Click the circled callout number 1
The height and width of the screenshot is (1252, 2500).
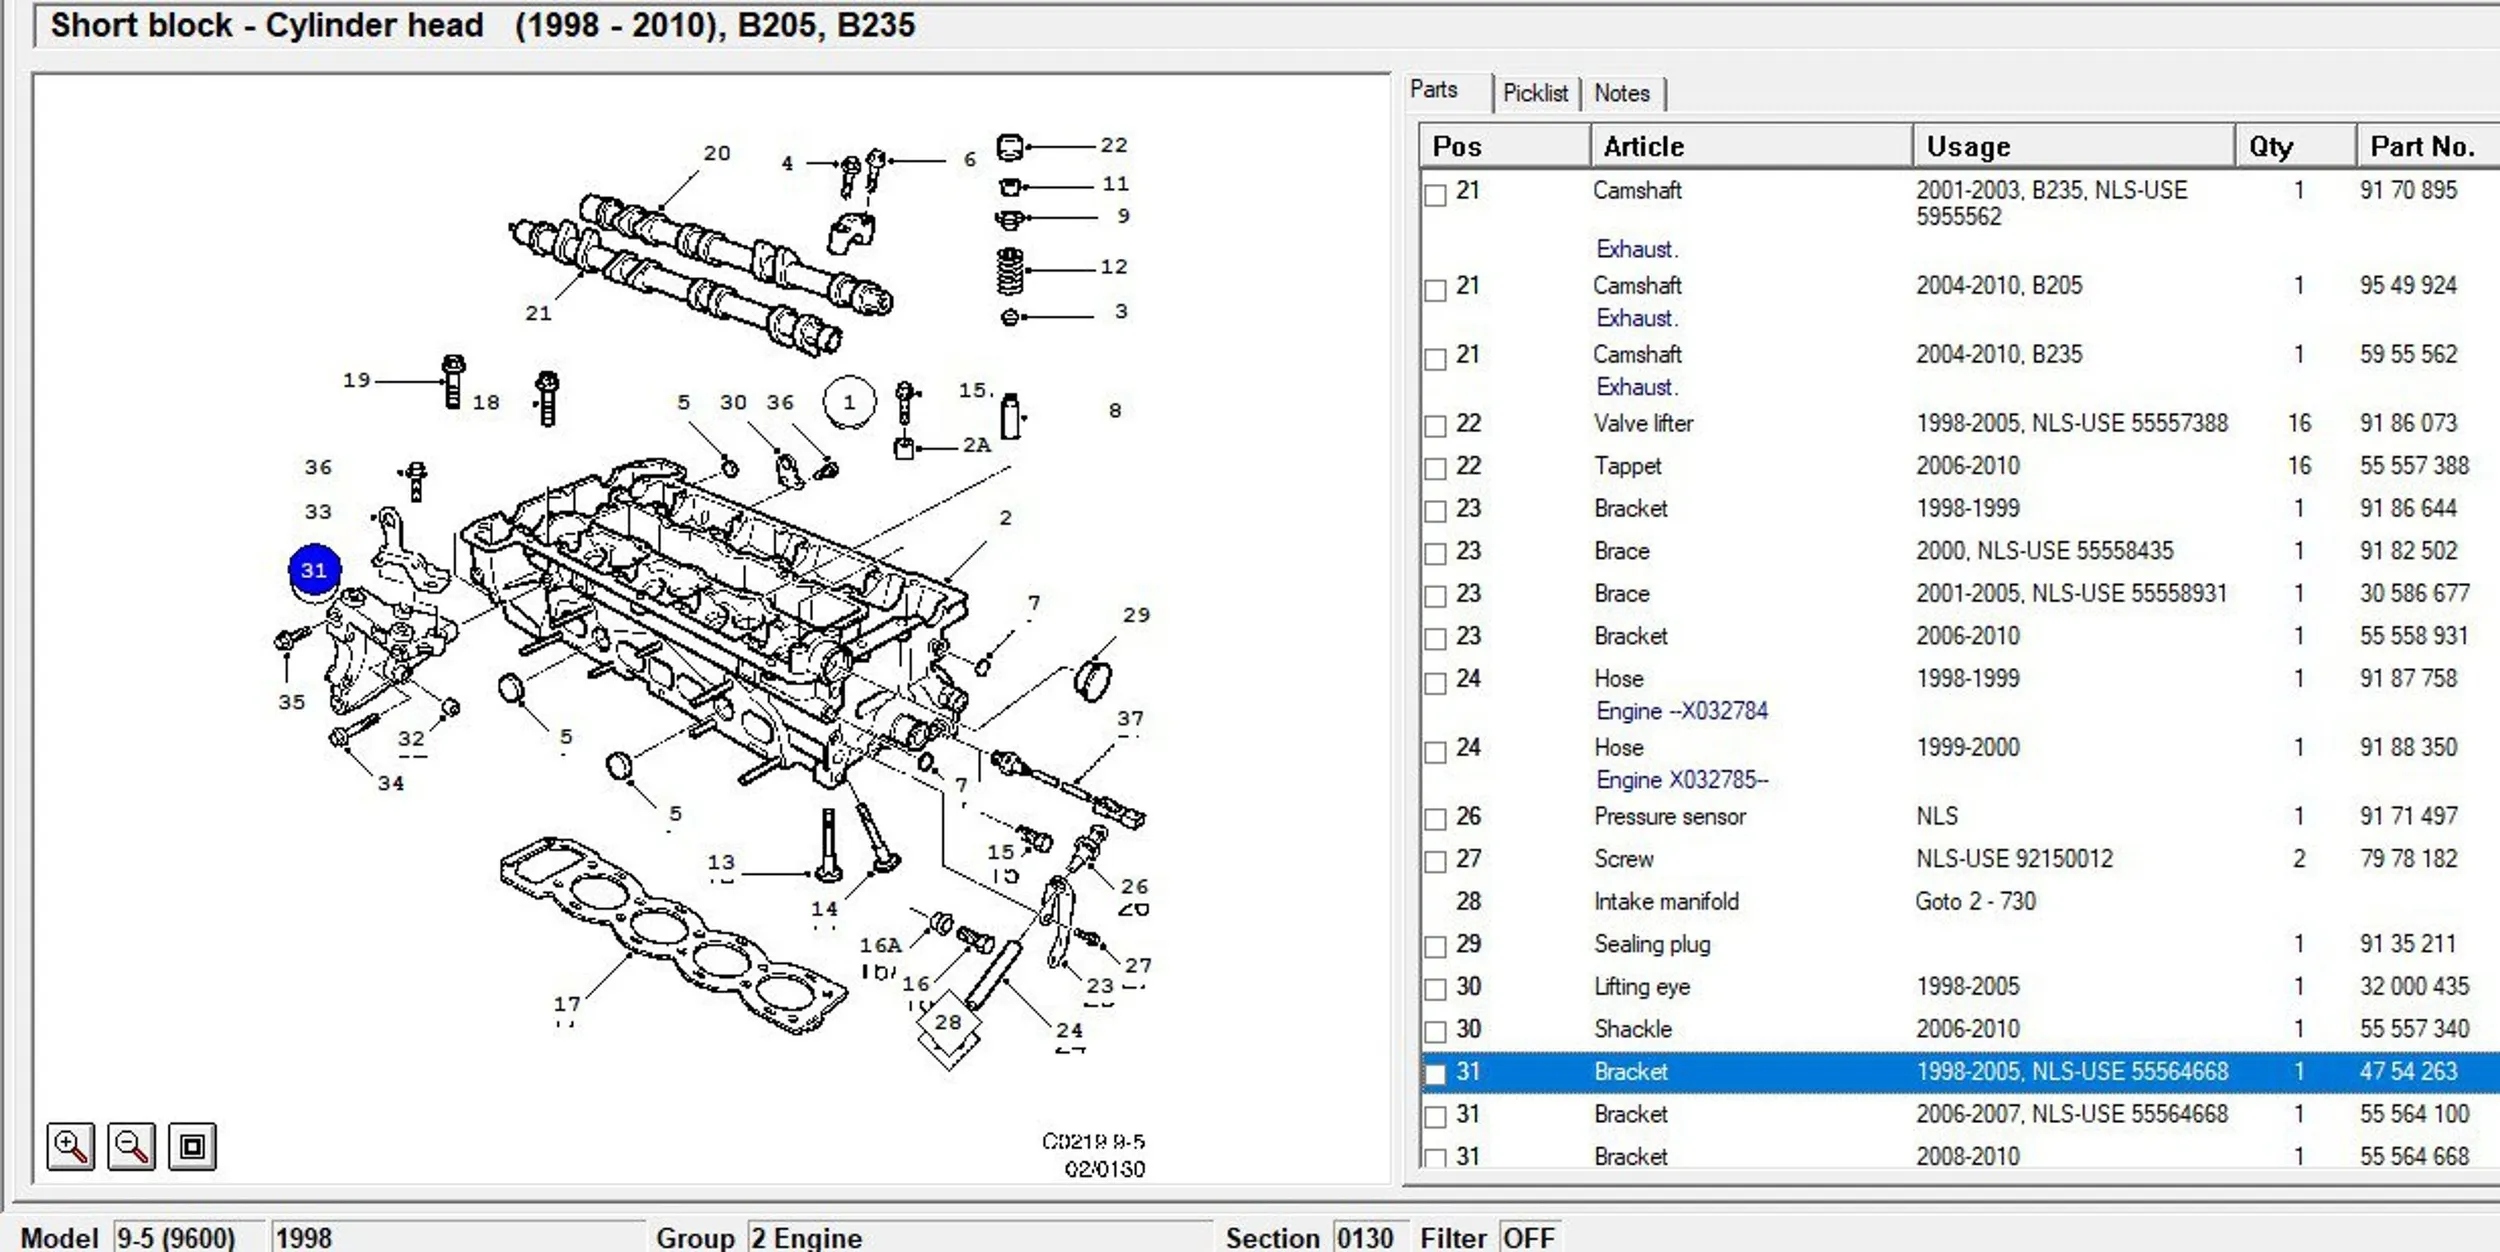[x=849, y=402]
